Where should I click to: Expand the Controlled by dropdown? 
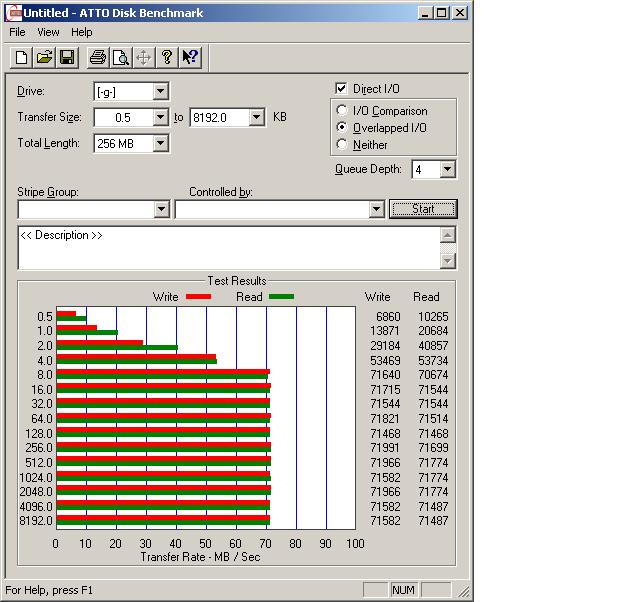tap(376, 209)
